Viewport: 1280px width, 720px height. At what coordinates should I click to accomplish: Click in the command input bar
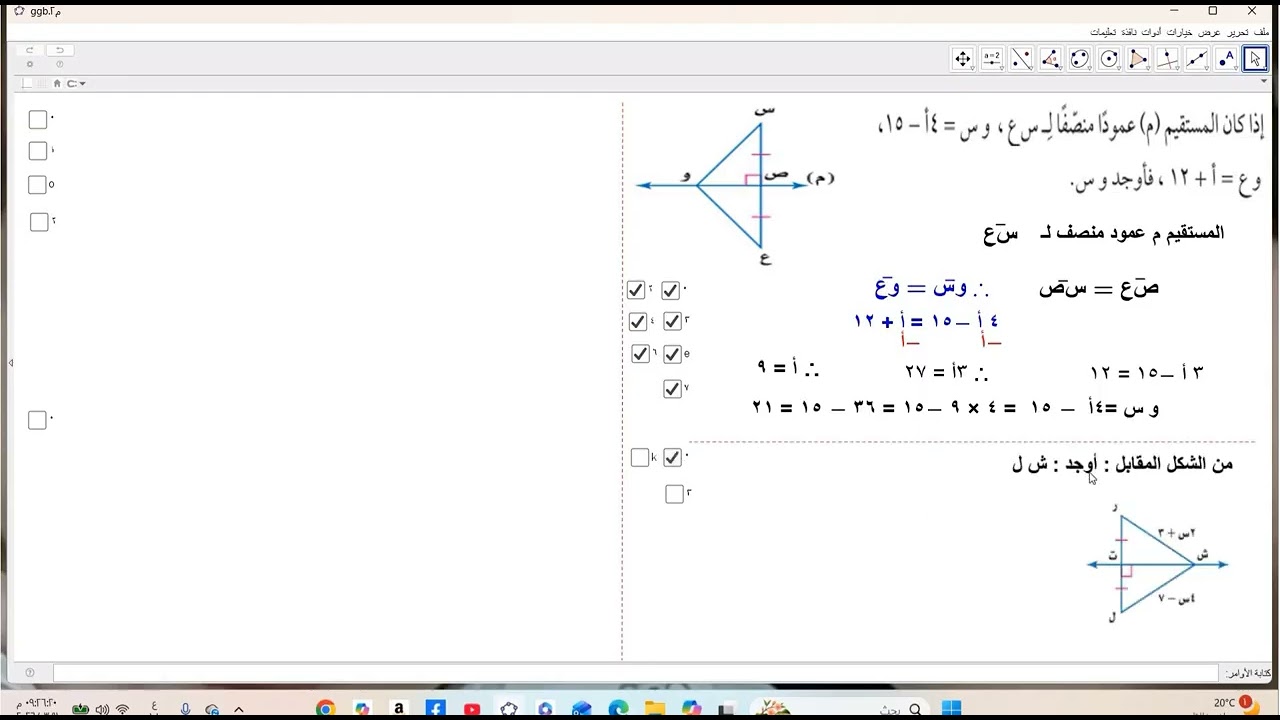[x=638, y=673]
